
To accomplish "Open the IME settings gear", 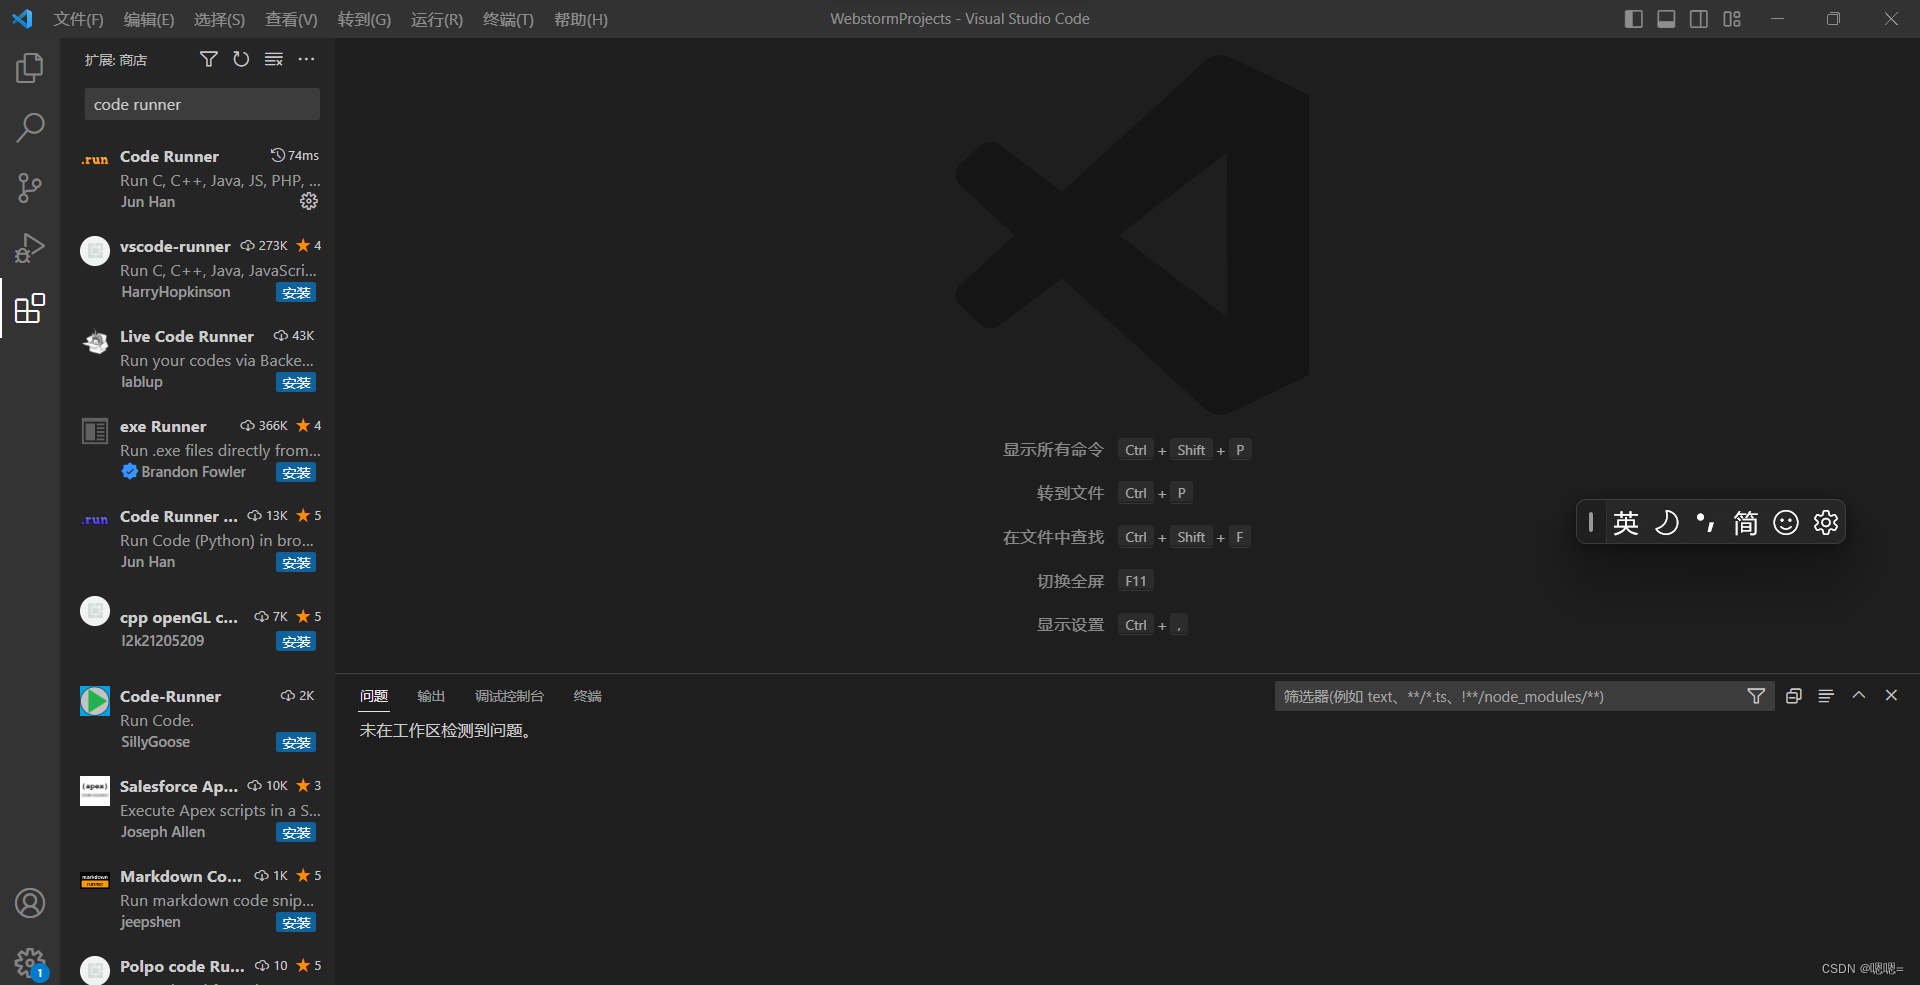I will coord(1826,523).
